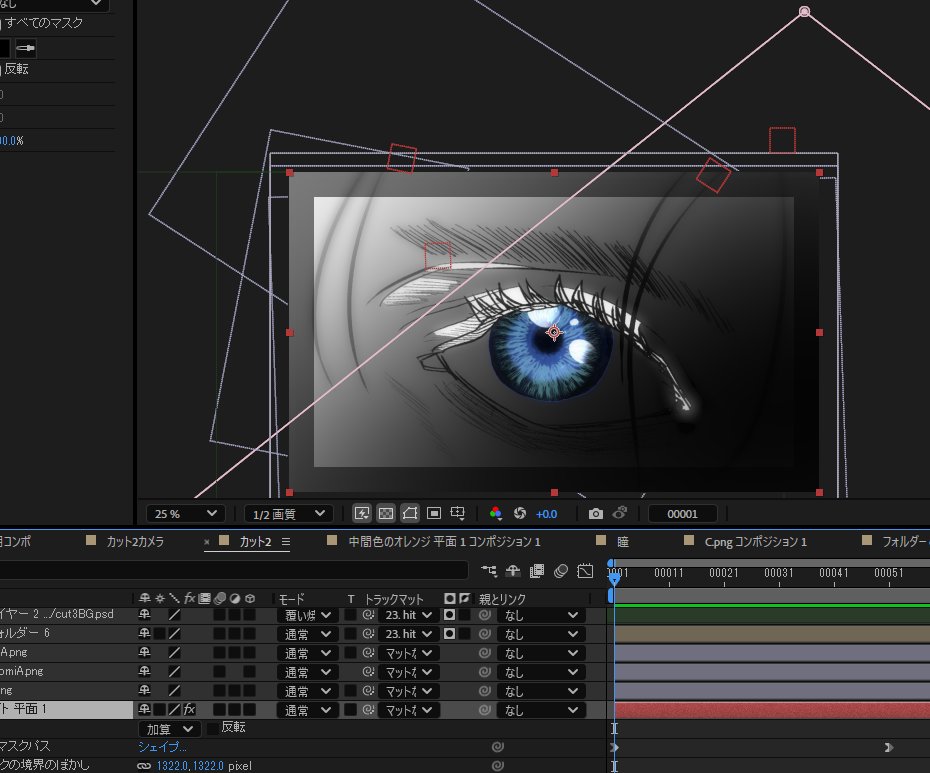Click quality switch on フォルダー 6 layer
The width and height of the screenshot is (930, 773).
(174, 634)
